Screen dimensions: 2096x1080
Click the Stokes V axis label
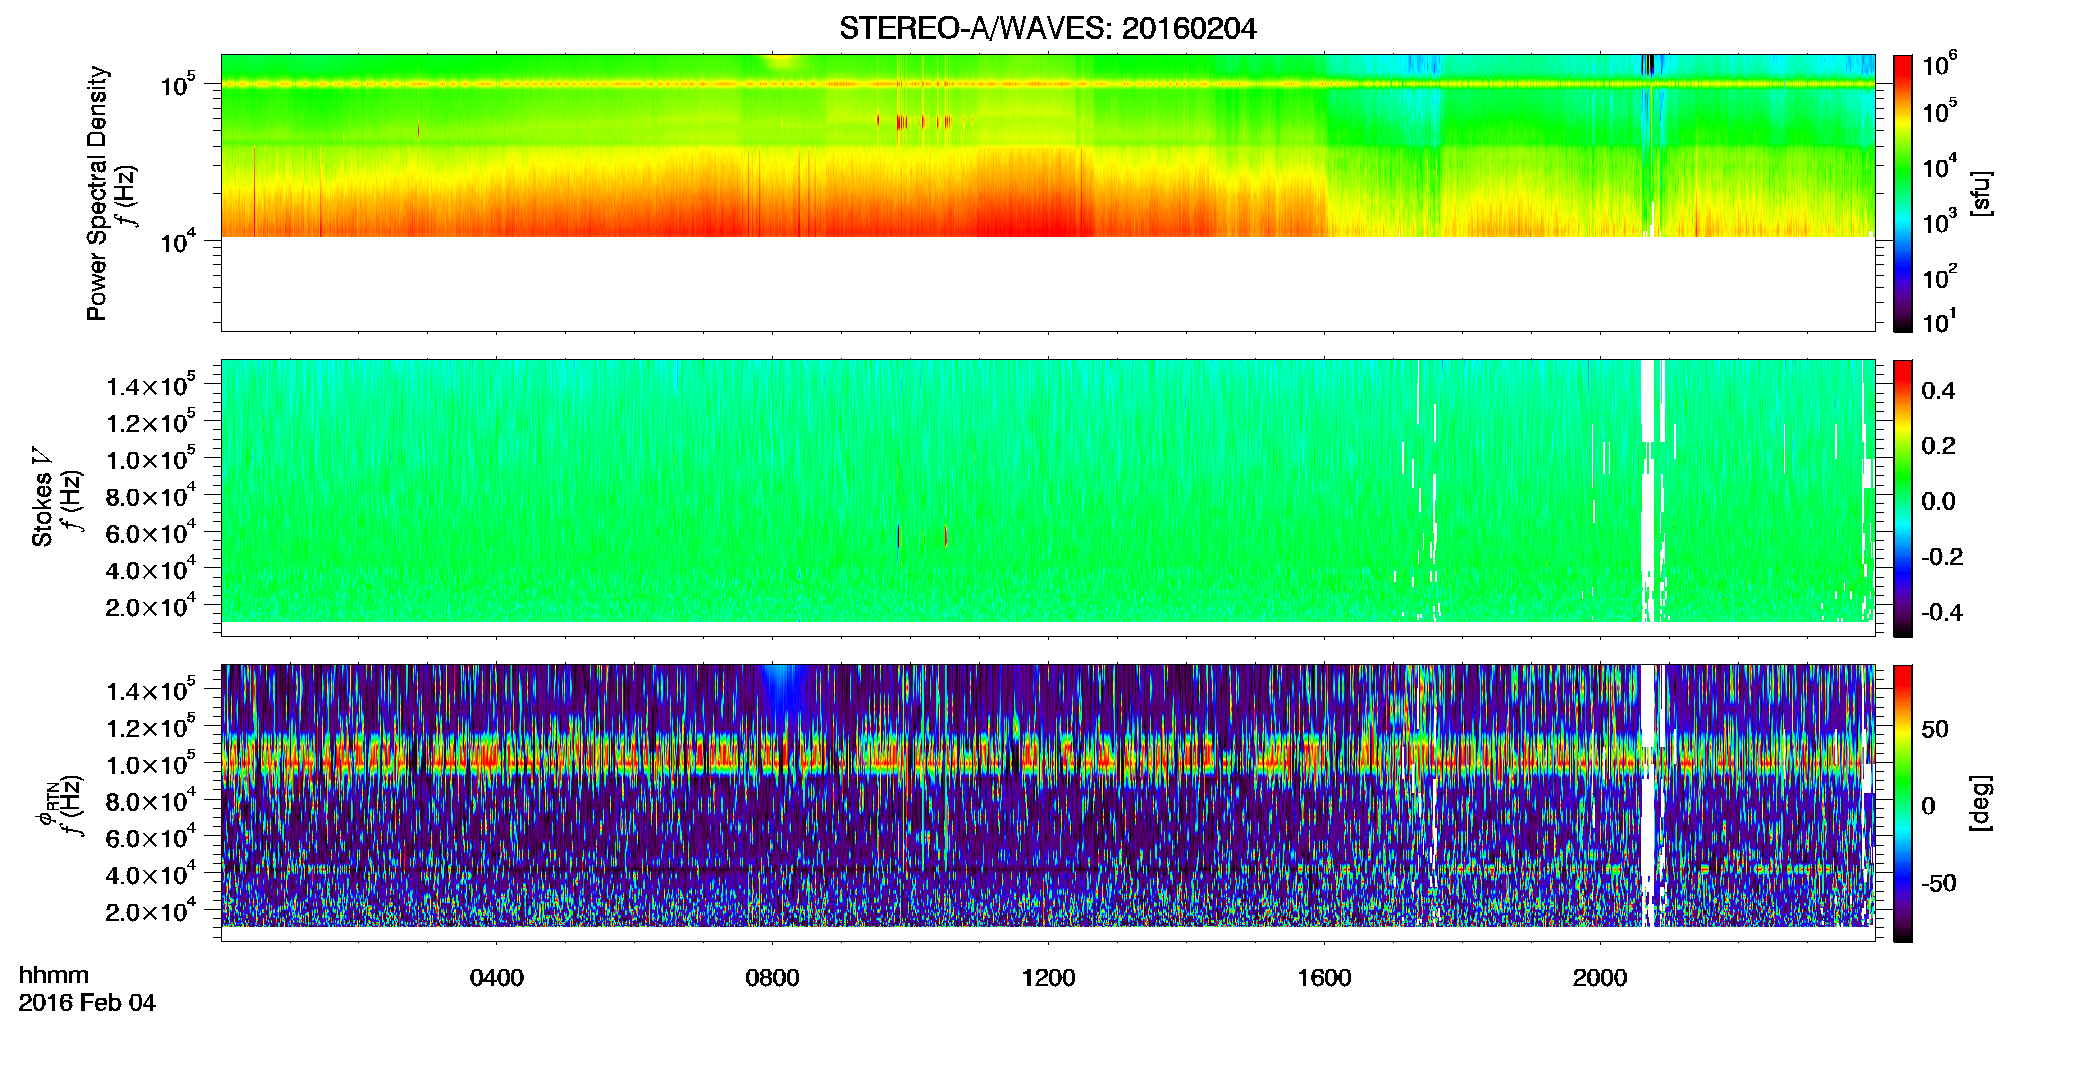[42, 497]
